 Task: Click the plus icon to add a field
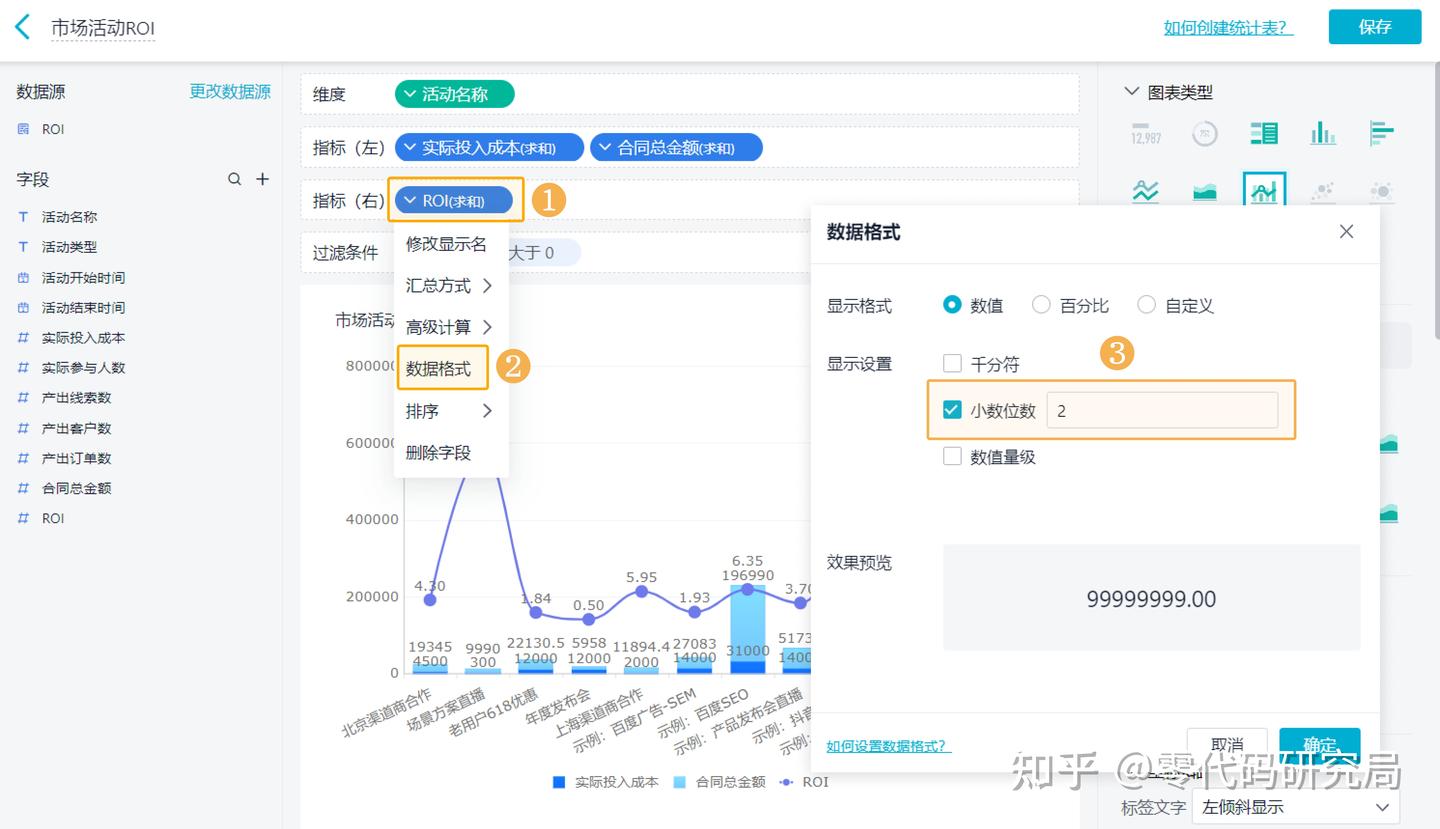(x=262, y=179)
